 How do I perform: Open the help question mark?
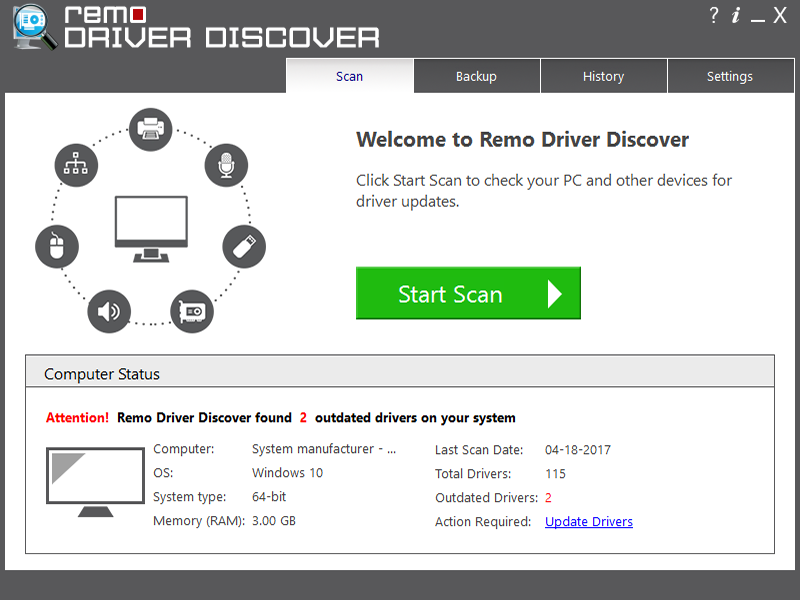(x=712, y=16)
